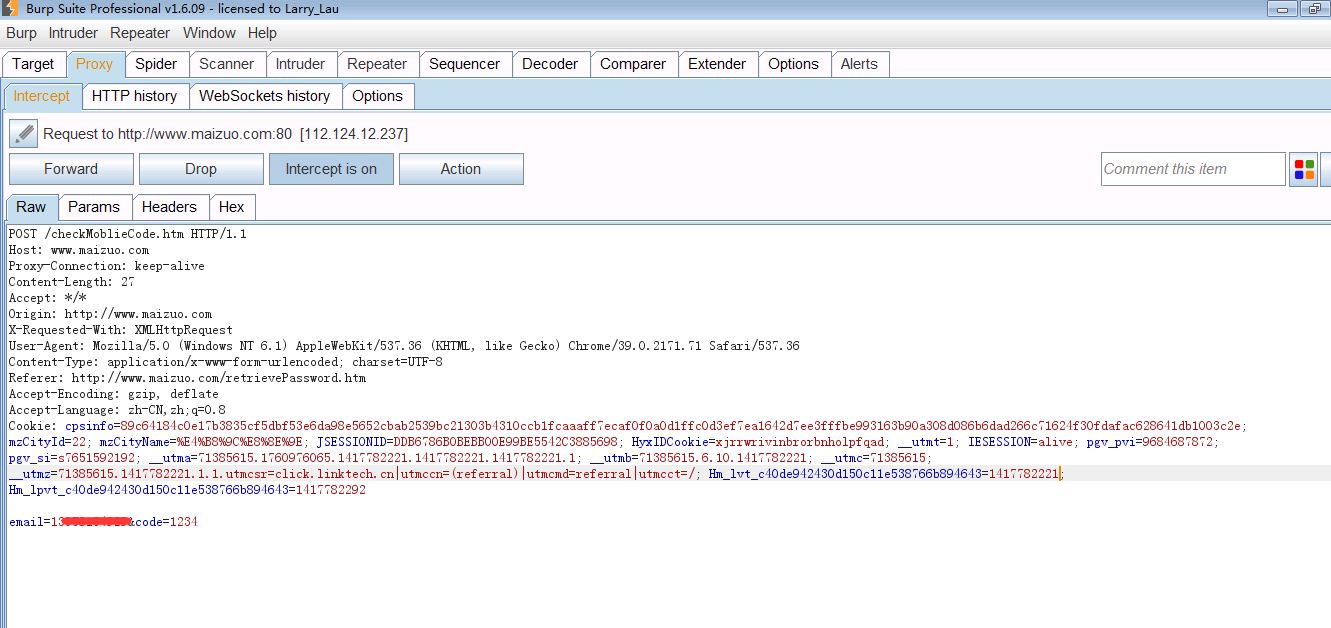Select the Raw message view tab
Viewport: 1331px width, 628px height.
(31, 207)
